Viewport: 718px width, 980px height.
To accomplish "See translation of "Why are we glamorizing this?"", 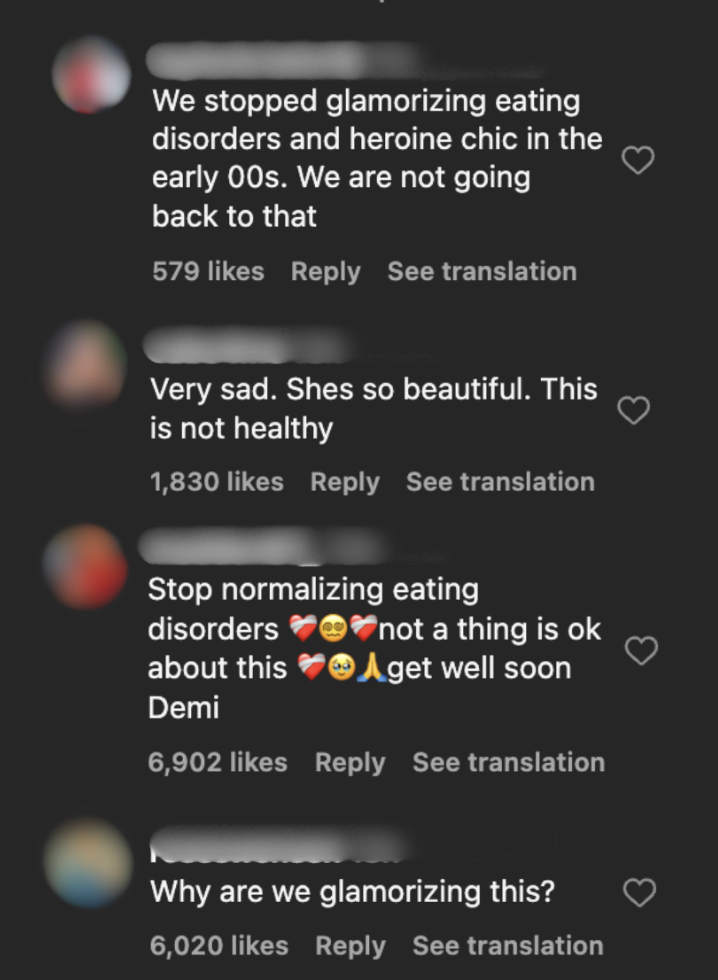I will click(x=507, y=945).
